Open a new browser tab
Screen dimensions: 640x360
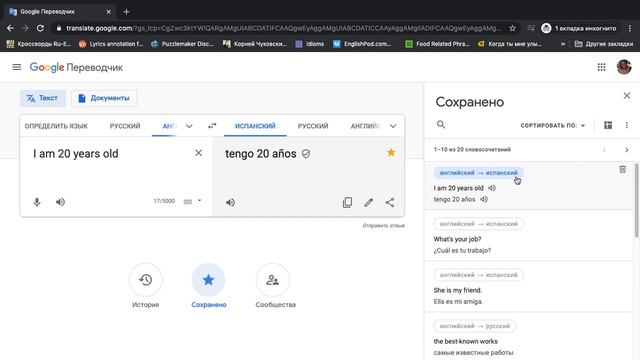(x=126, y=12)
